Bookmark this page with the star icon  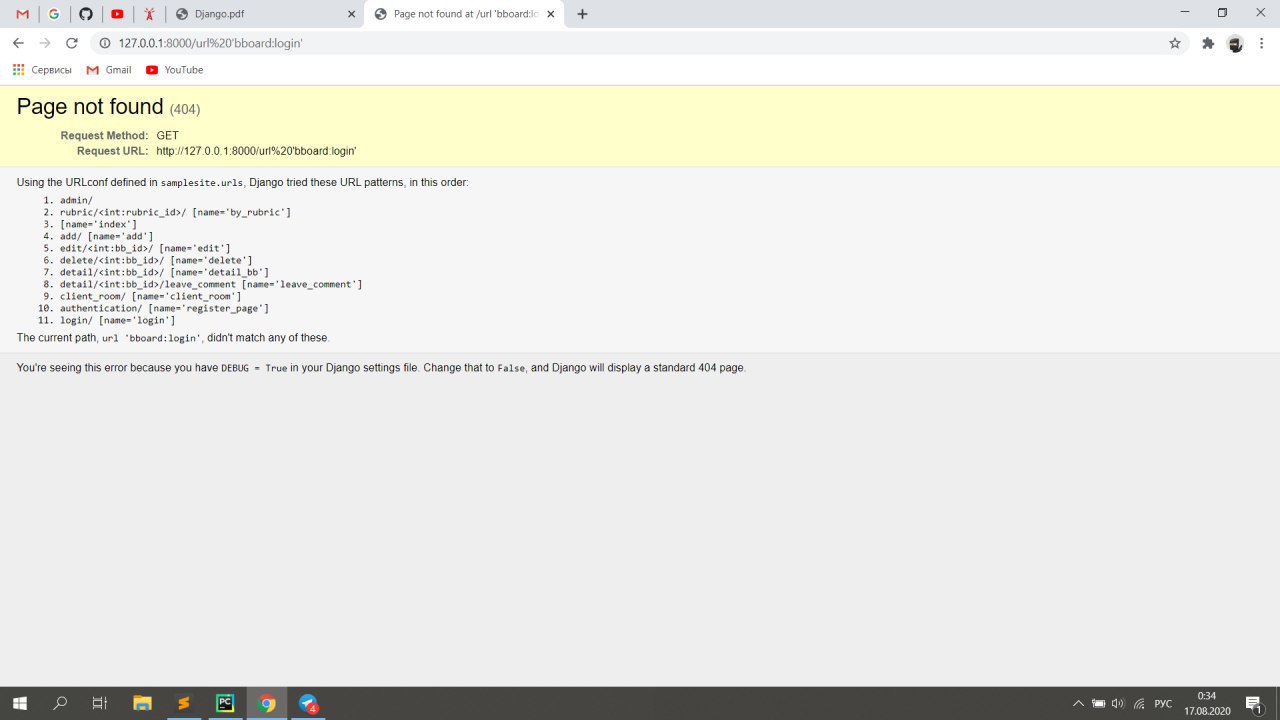point(1175,43)
